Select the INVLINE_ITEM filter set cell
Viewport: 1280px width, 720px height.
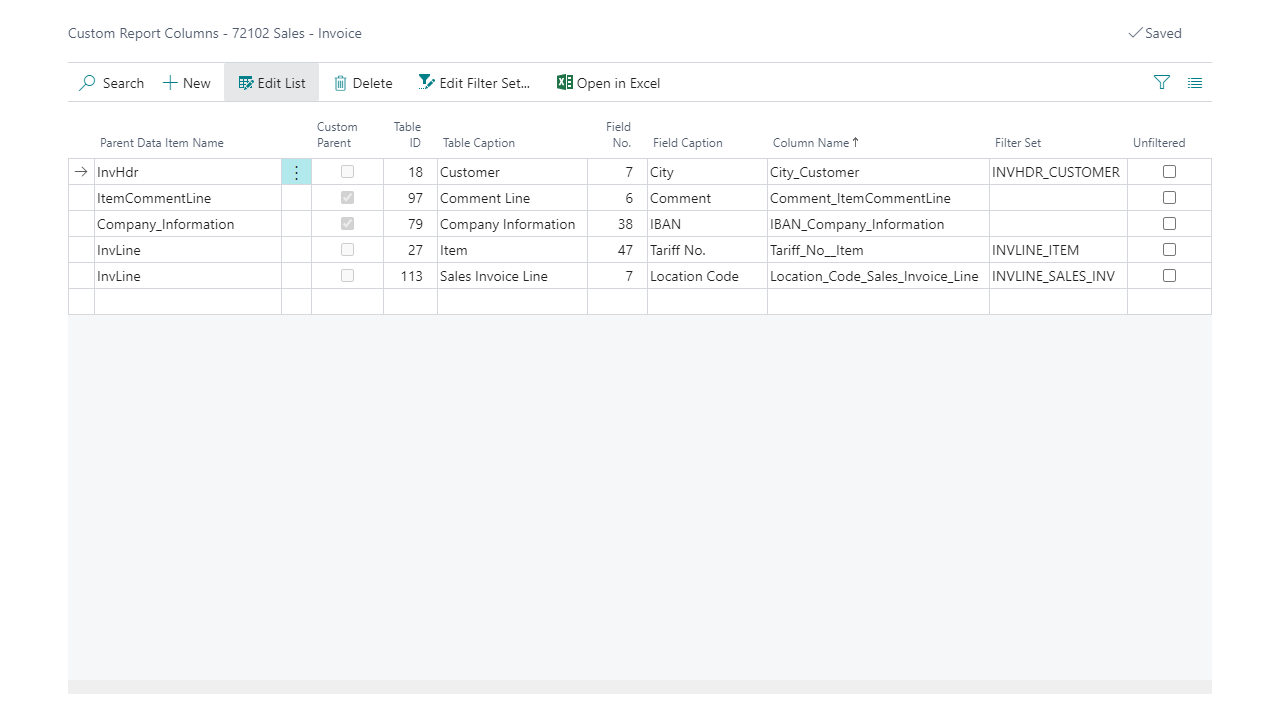coord(1036,250)
